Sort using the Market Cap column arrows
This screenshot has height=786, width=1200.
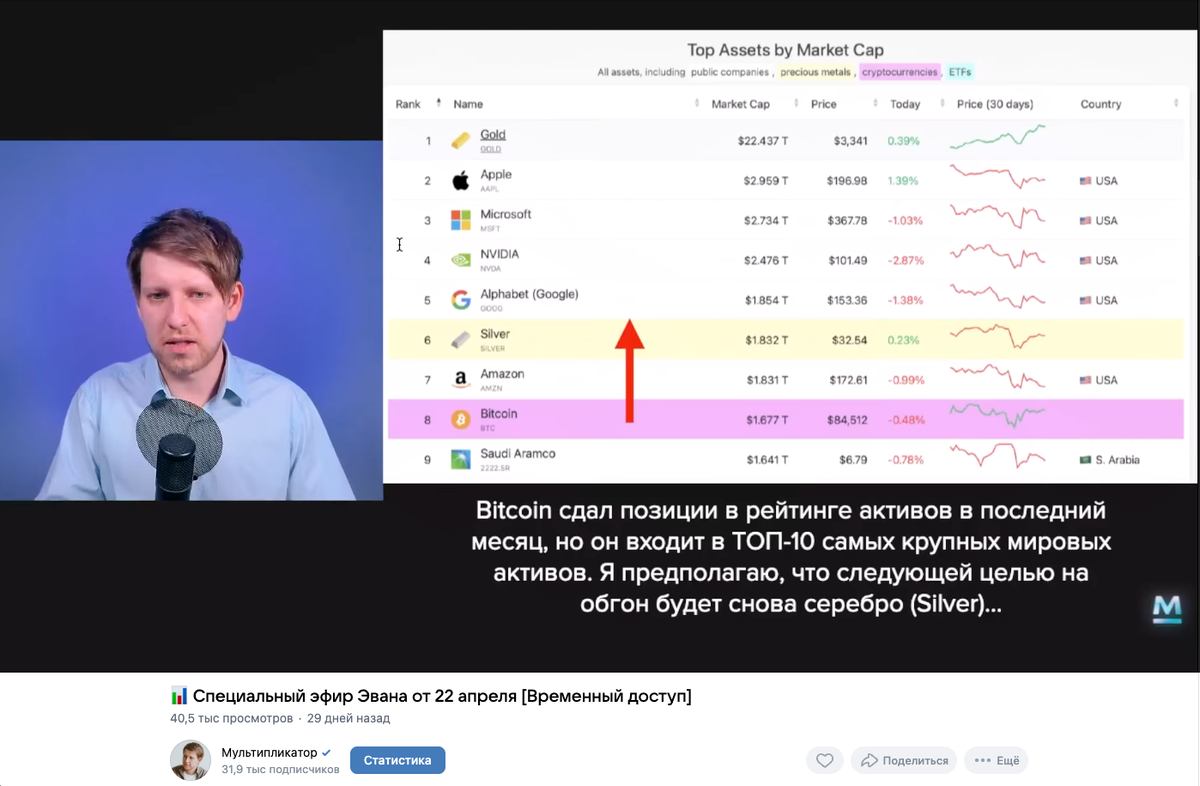pyautogui.click(x=797, y=104)
